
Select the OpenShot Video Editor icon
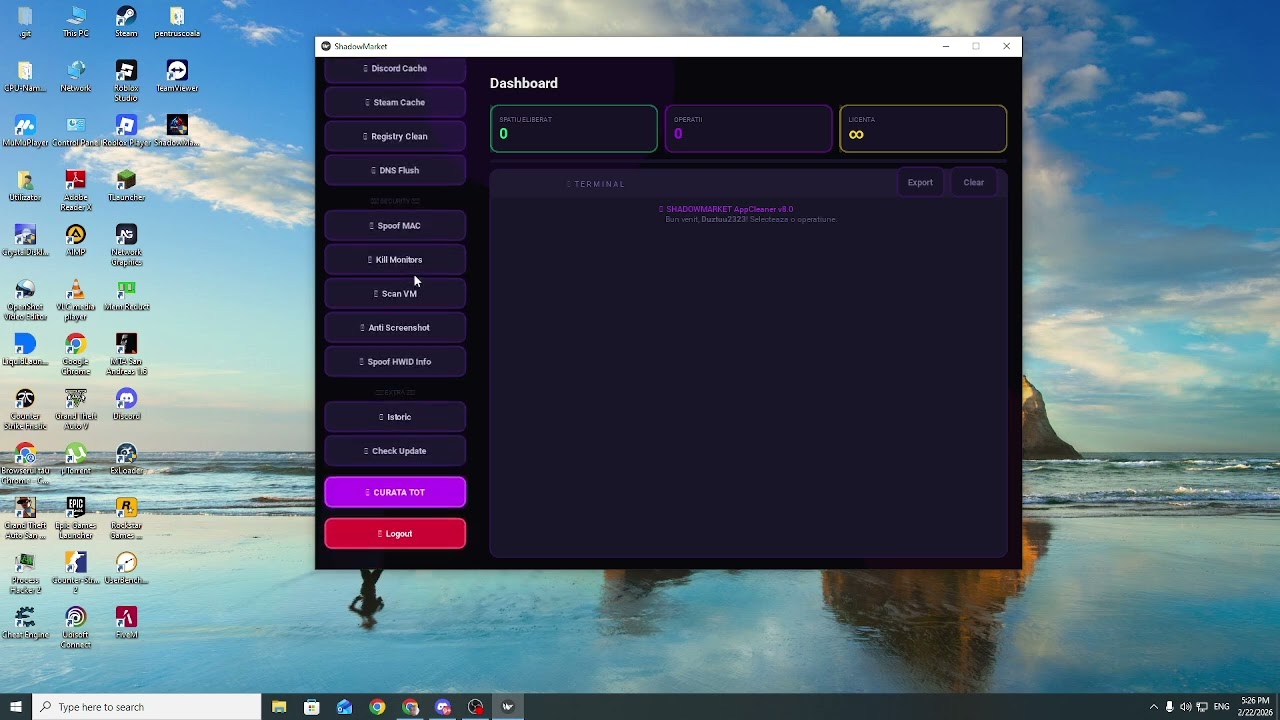25,300
